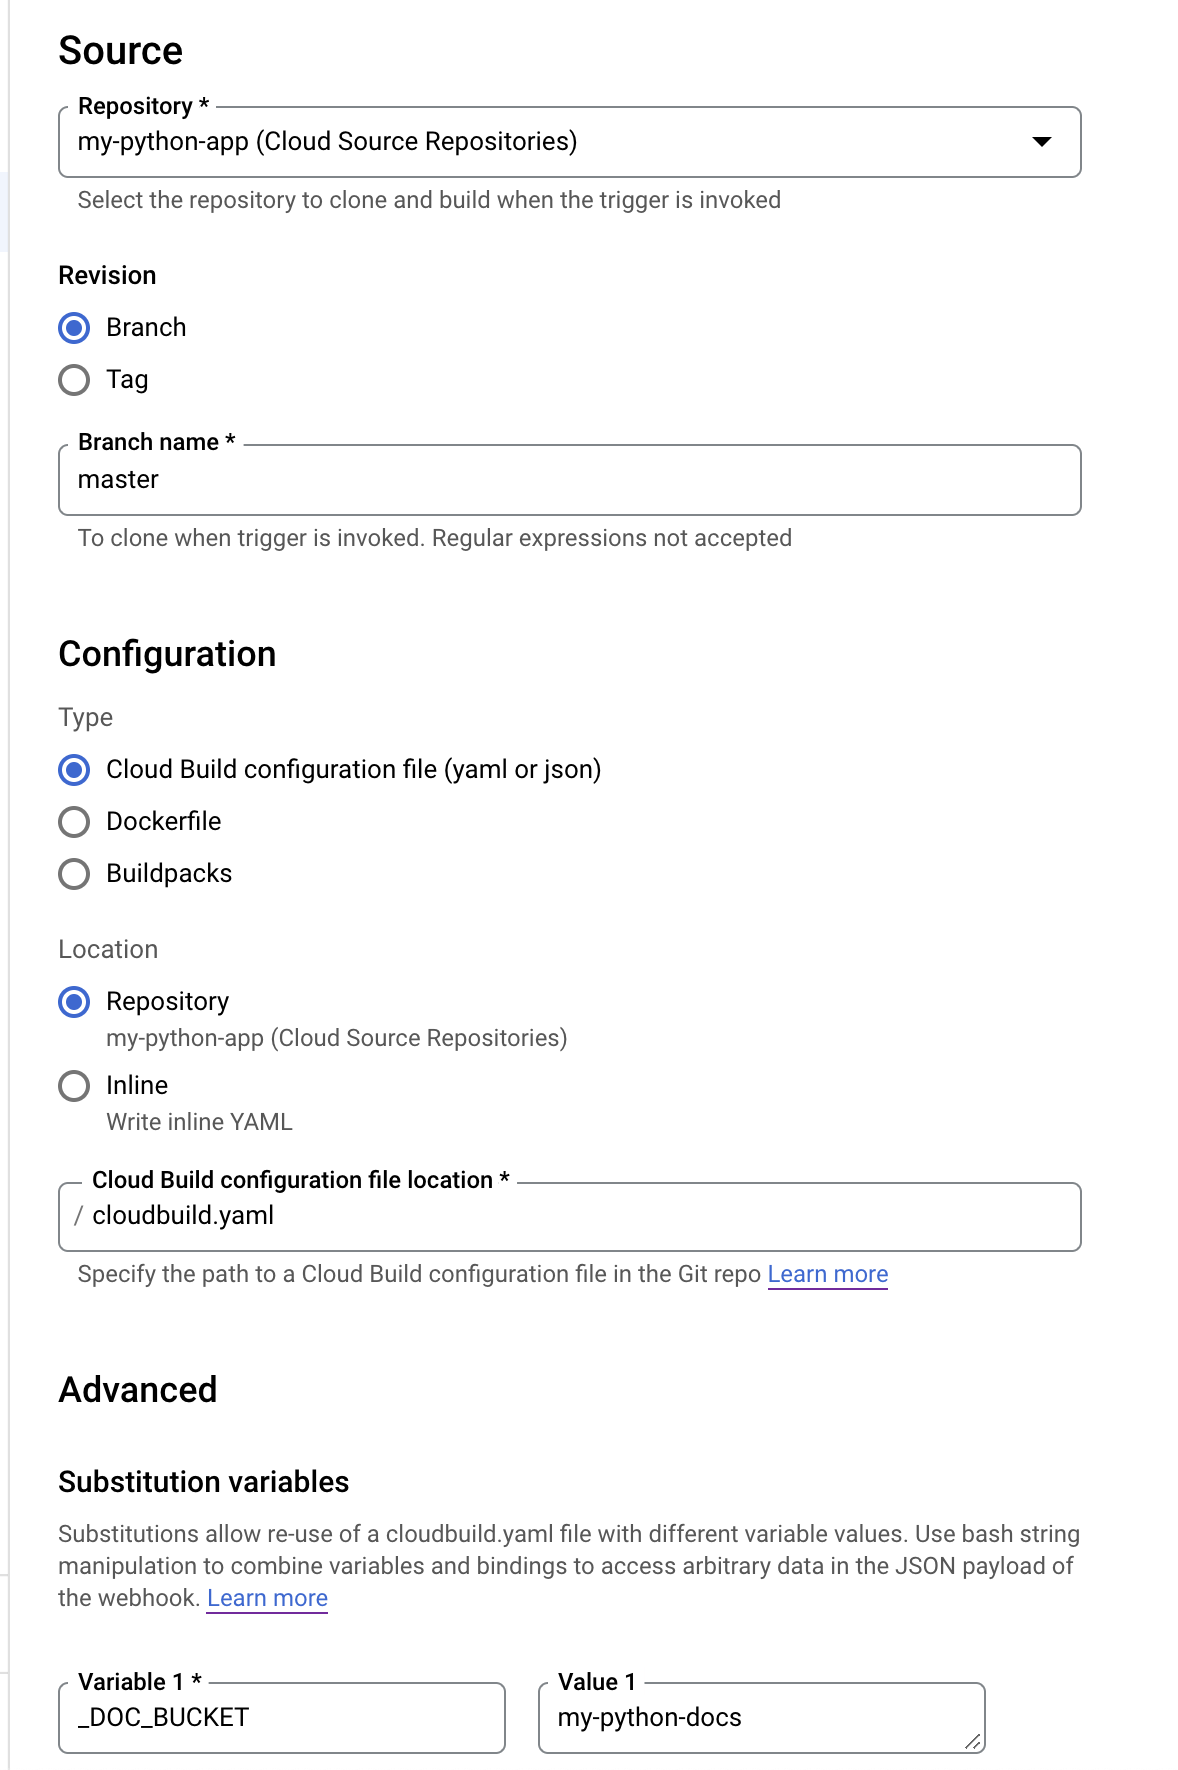Choose Dockerfile as configuration type

tap(74, 821)
